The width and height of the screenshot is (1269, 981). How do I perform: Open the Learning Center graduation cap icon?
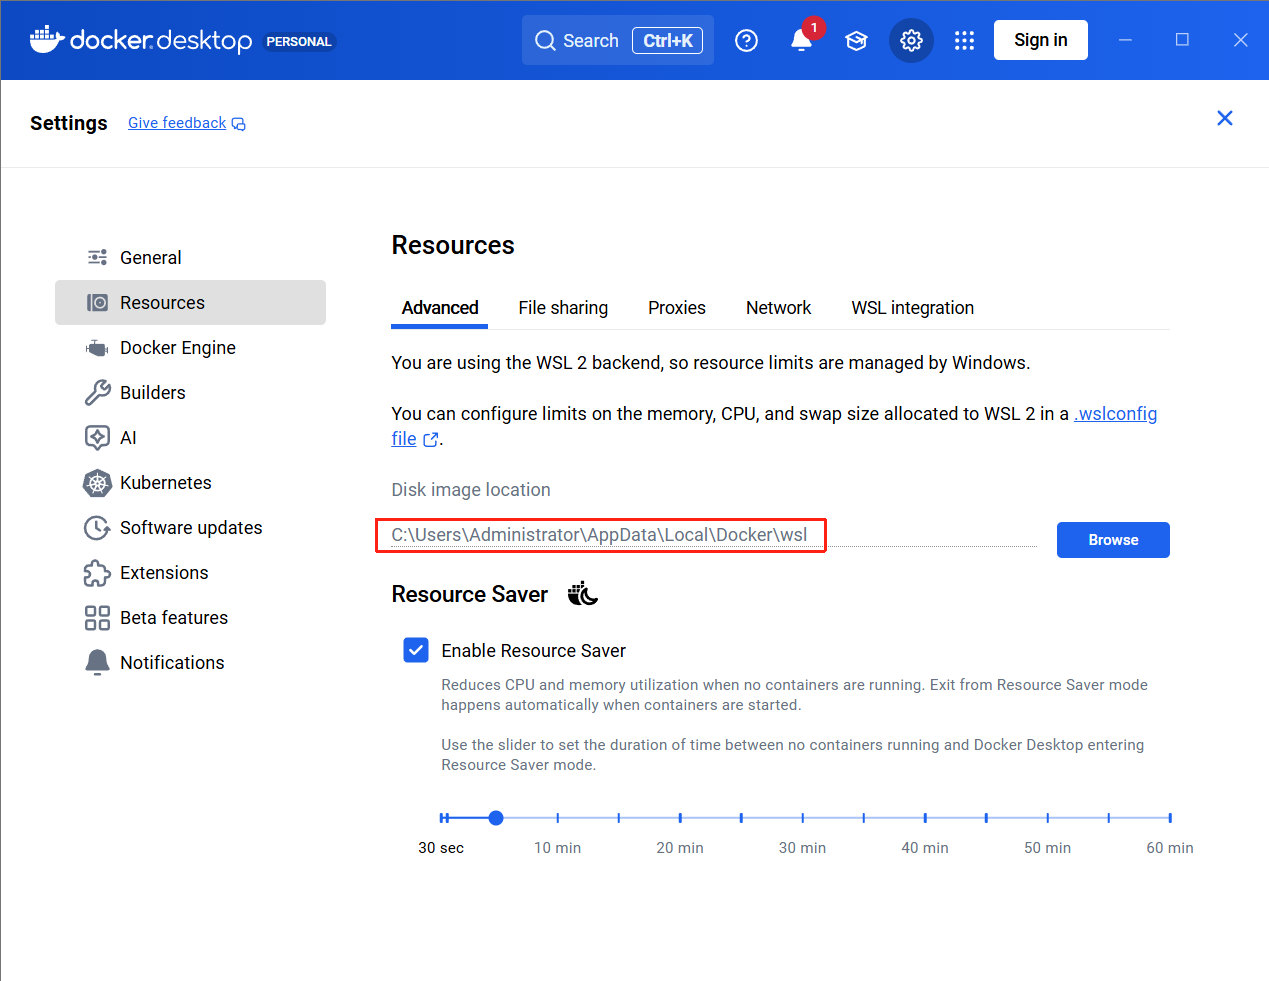coord(856,40)
